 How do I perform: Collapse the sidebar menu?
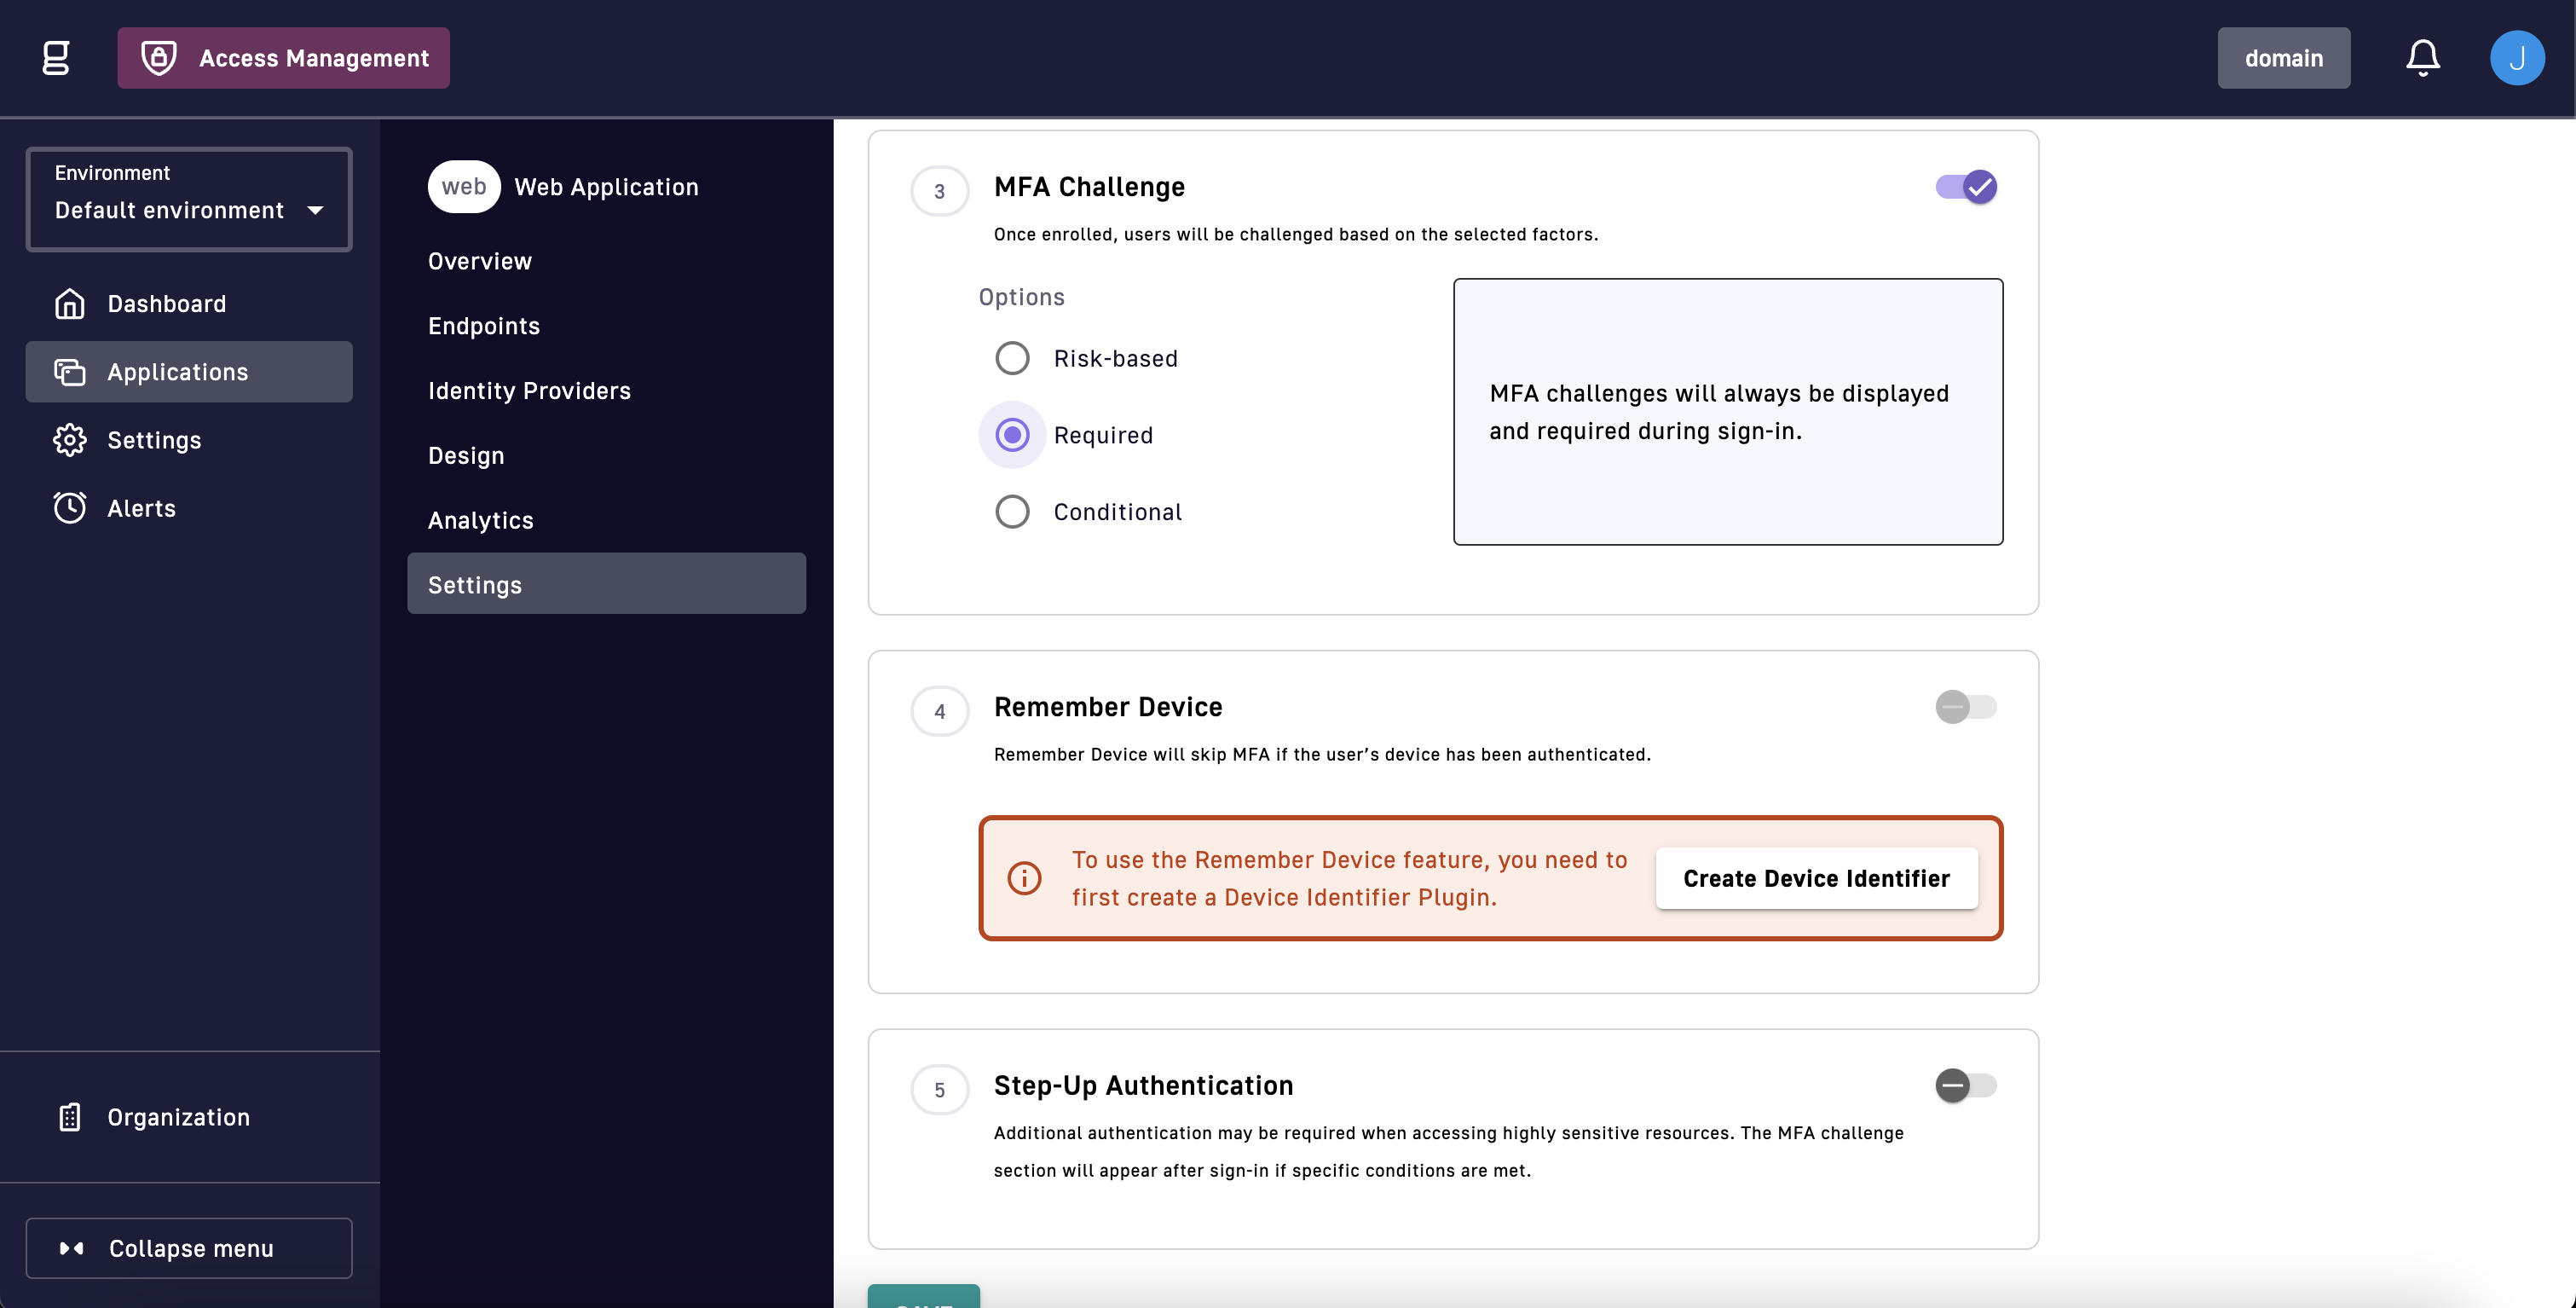[189, 1248]
